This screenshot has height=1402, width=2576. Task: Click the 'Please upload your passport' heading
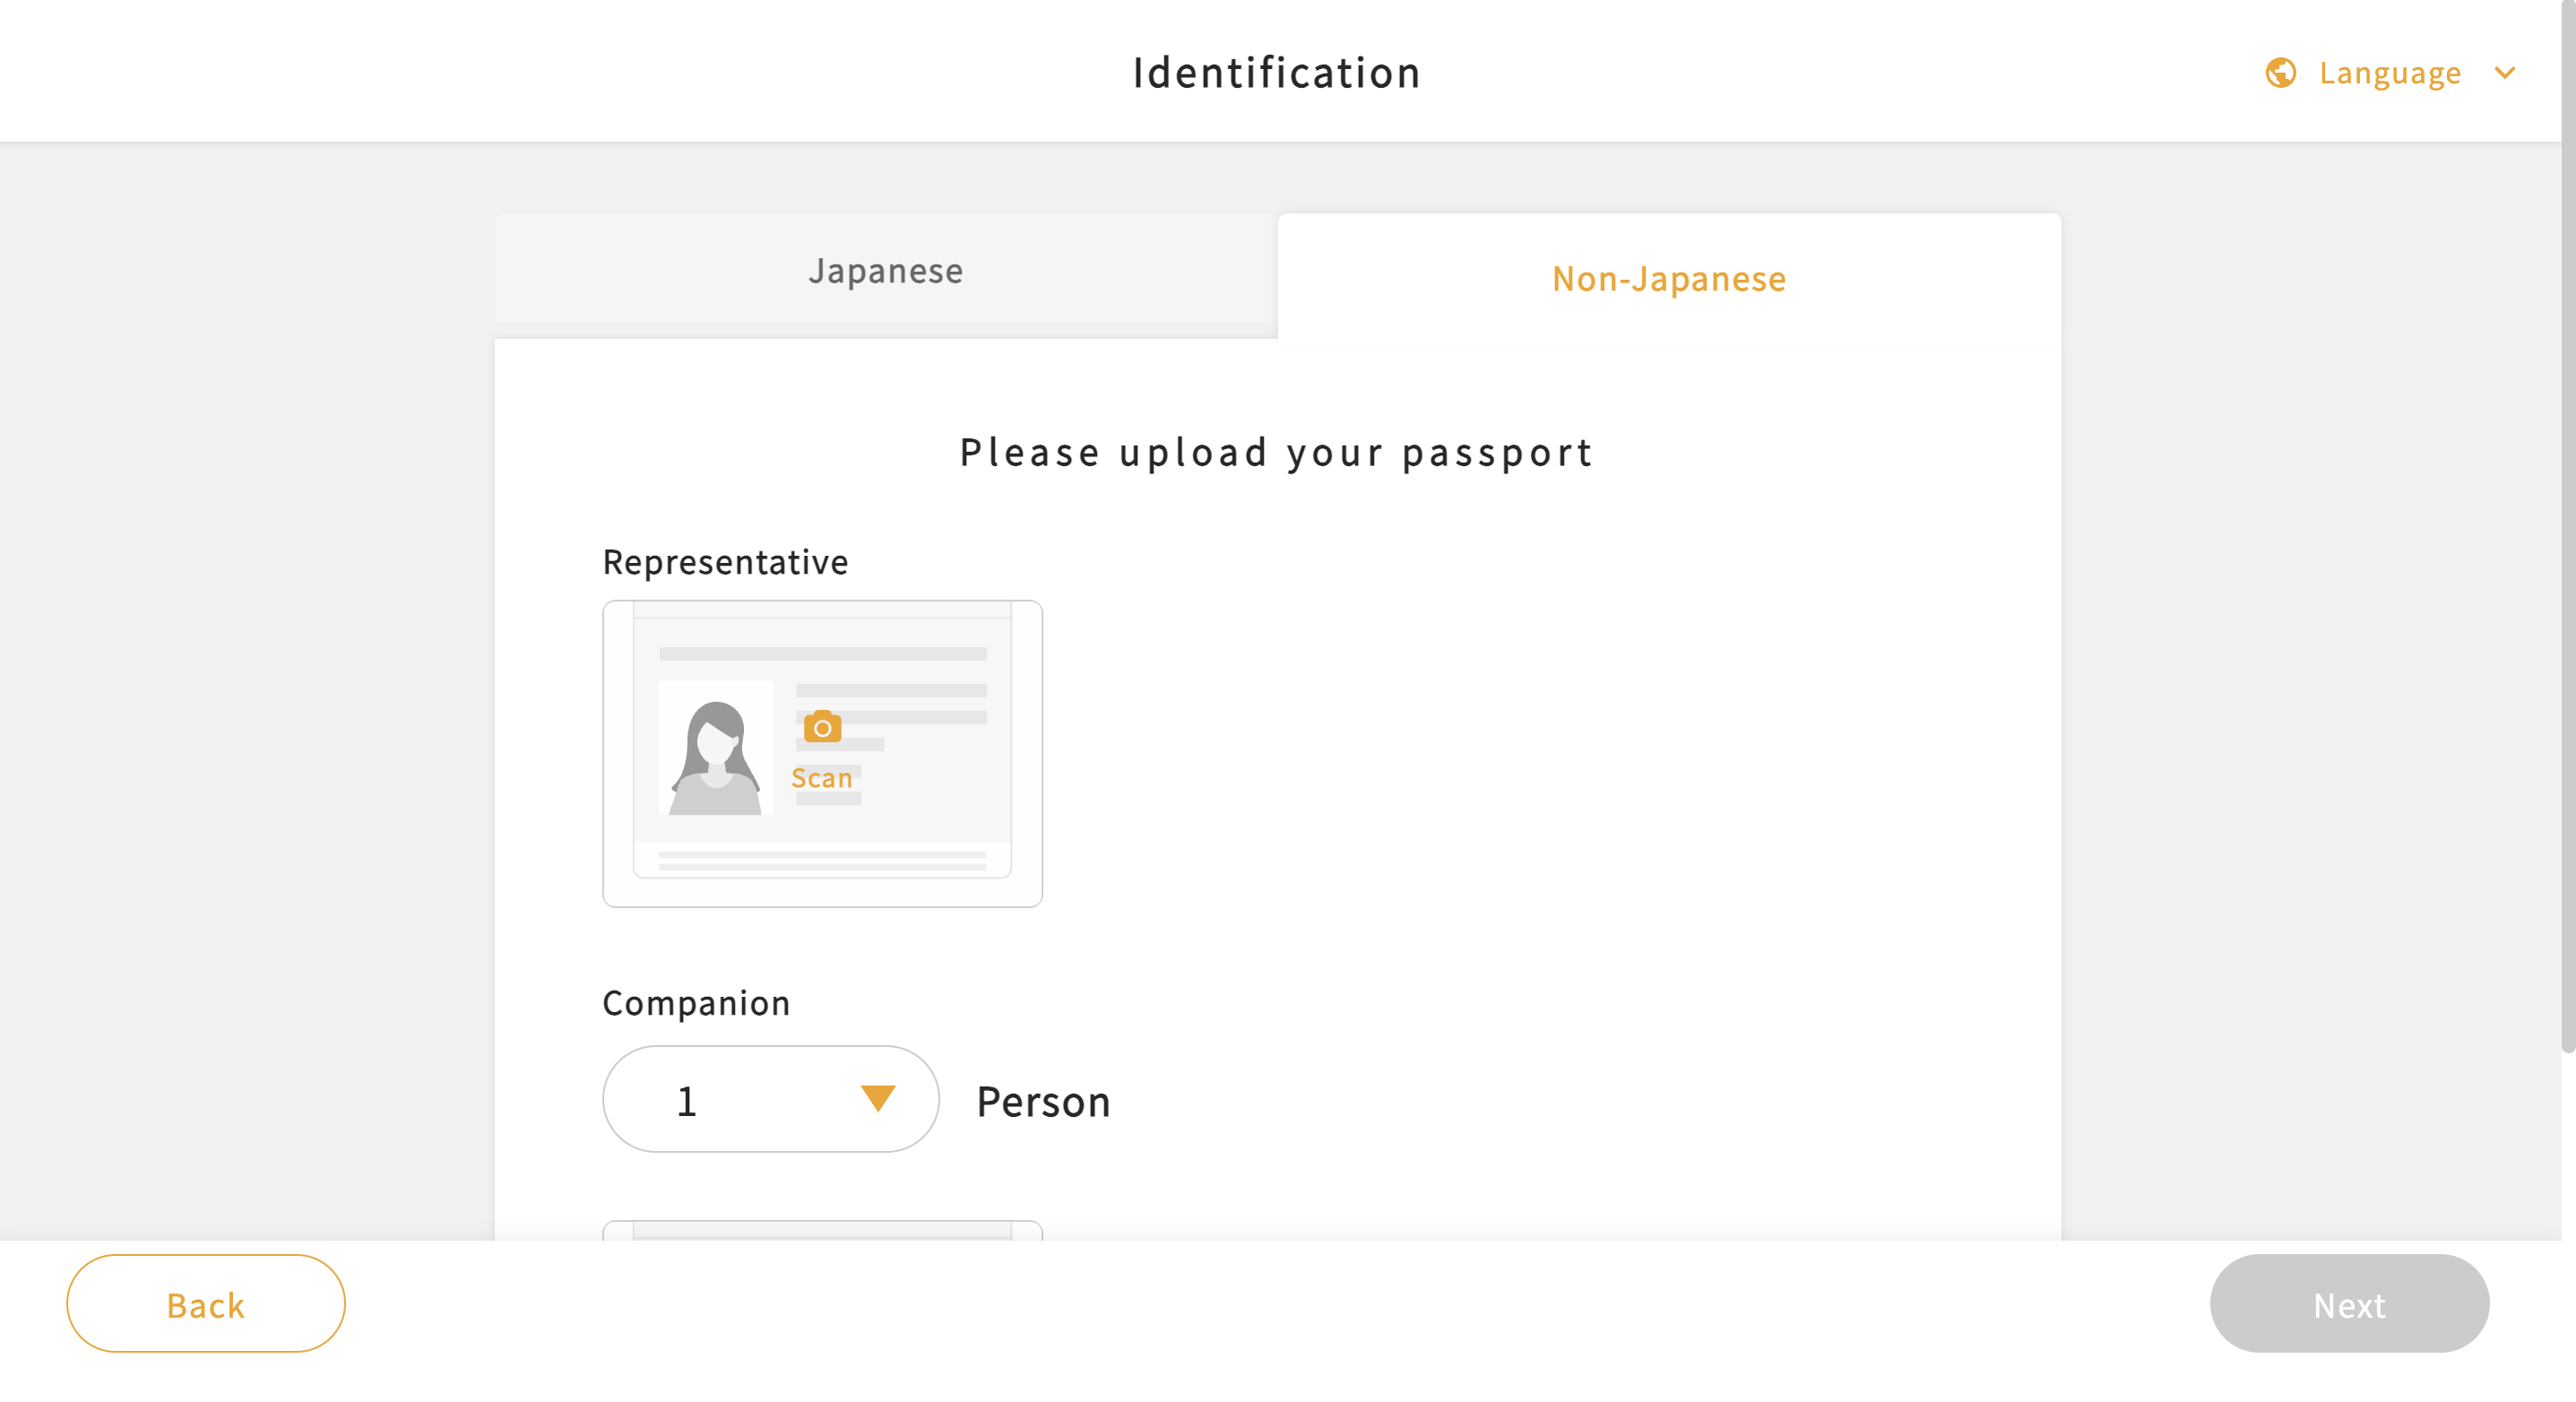(1276, 452)
